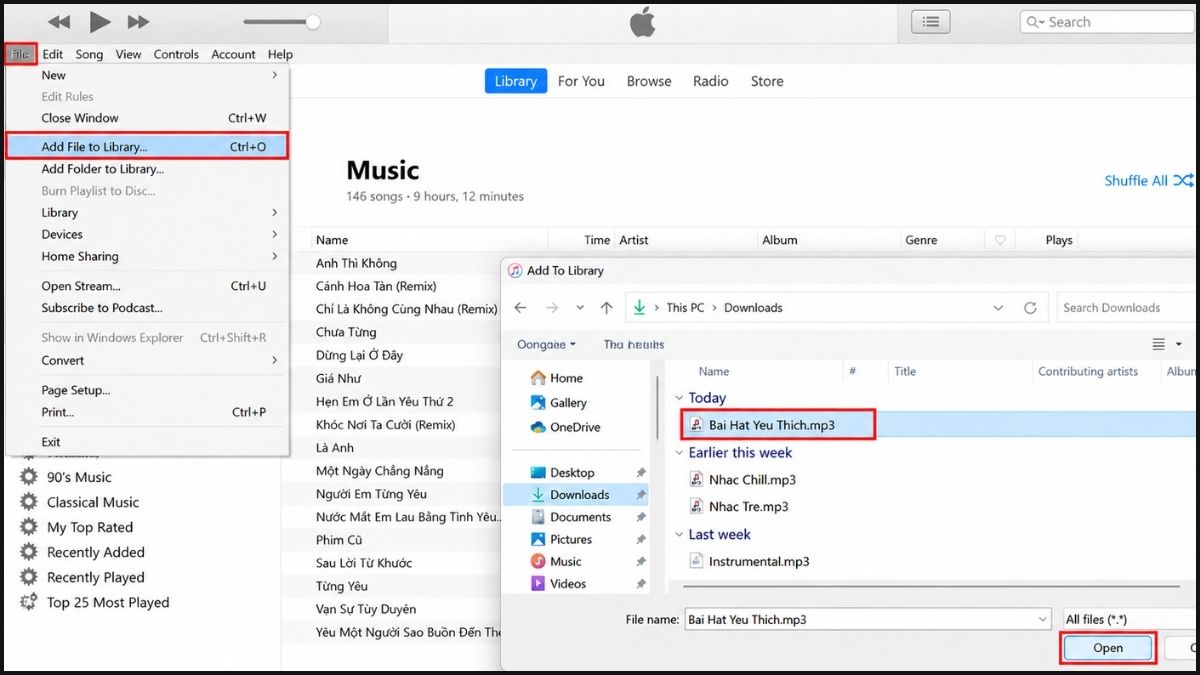Expand the New submenu

coord(147,75)
